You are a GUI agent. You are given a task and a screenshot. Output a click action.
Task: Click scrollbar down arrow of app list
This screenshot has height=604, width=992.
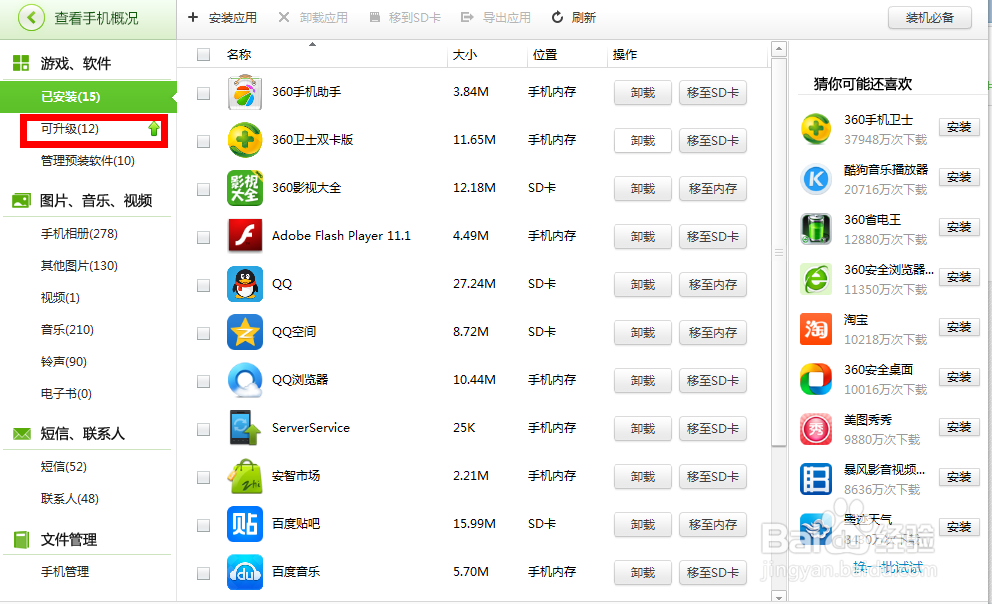779,596
